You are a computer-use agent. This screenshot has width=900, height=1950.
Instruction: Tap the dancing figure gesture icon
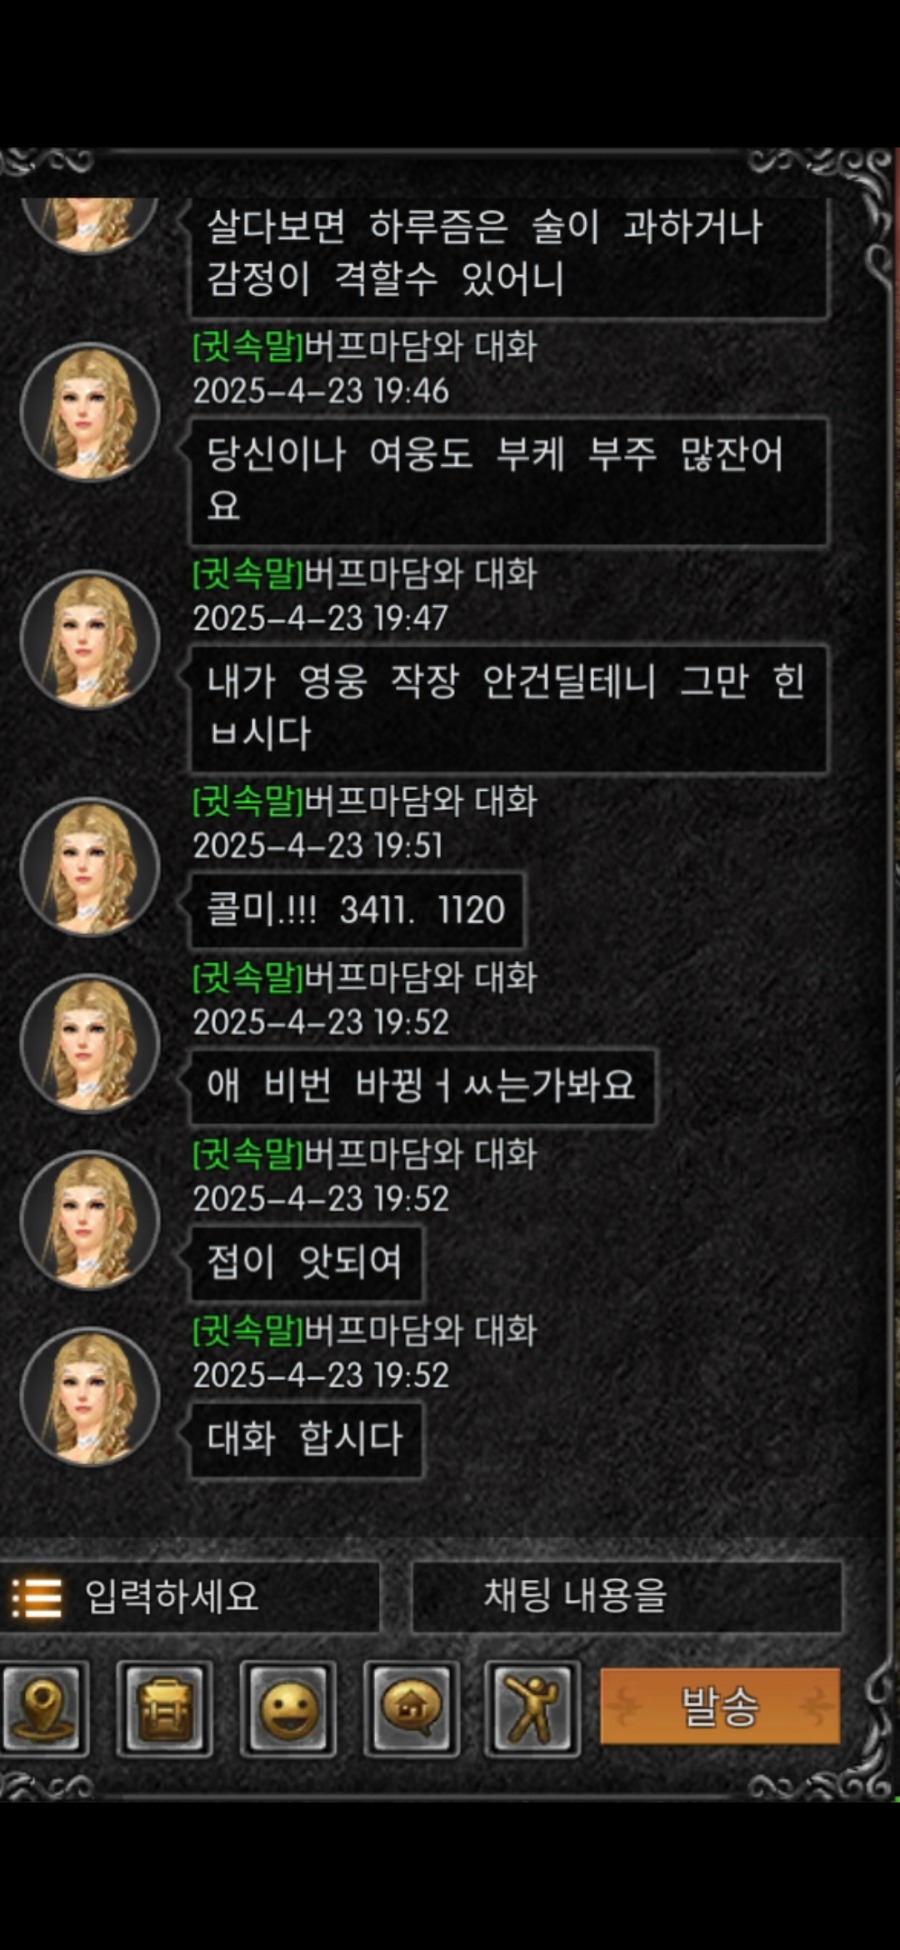(x=532, y=1708)
